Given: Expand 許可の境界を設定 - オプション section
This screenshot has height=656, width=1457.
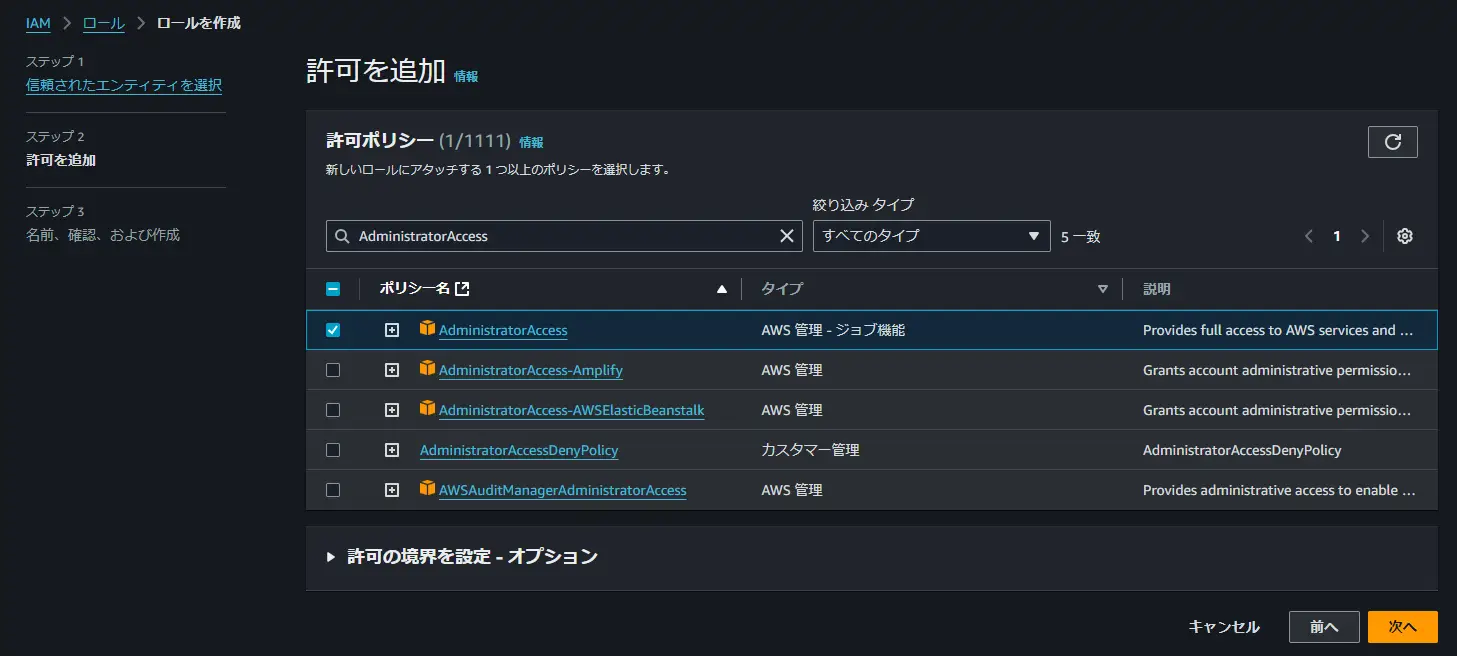Looking at the screenshot, I should (x=462, y=556).
